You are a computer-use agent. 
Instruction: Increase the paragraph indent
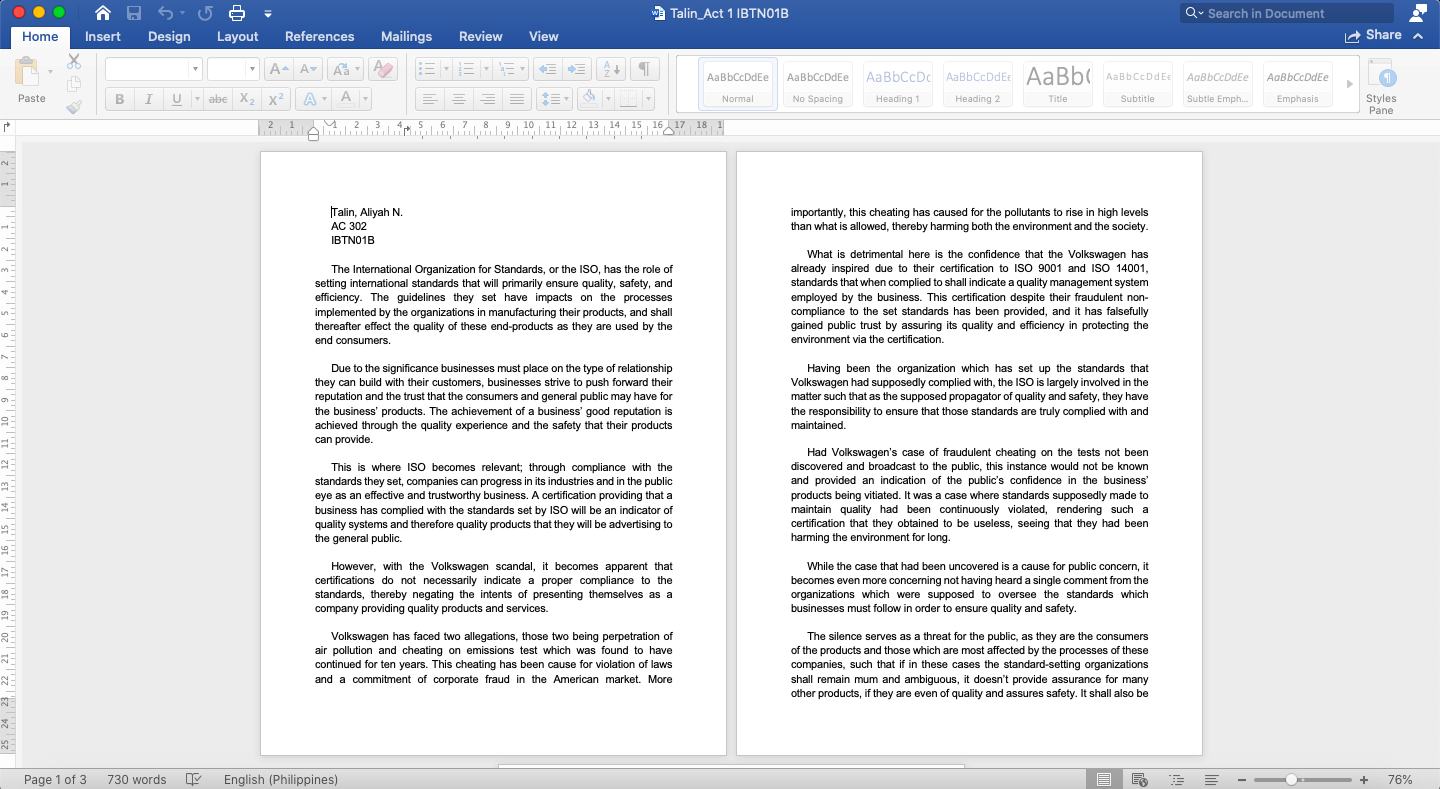576,69
